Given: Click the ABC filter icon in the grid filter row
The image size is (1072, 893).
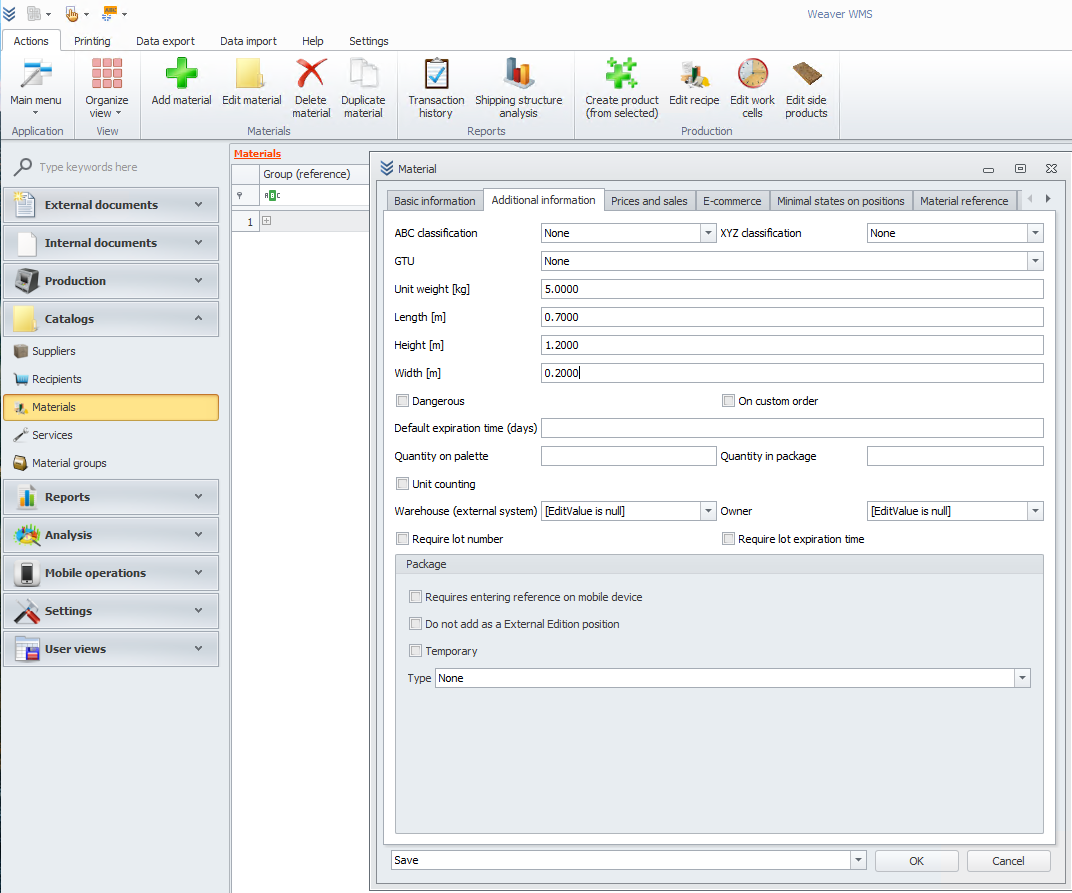Looking at the screenshot, I should 272,196.
